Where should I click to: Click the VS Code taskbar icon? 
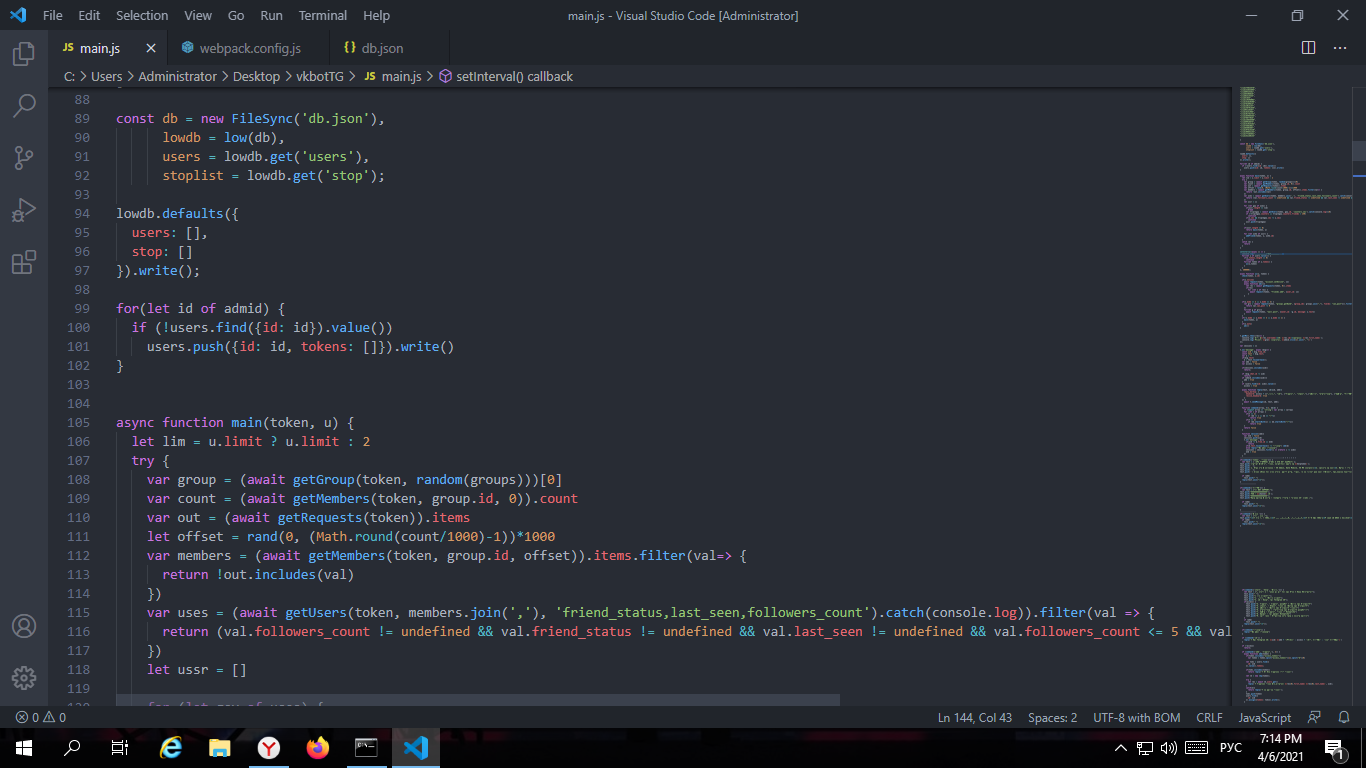pyautogui.click(x=416, y=748)
